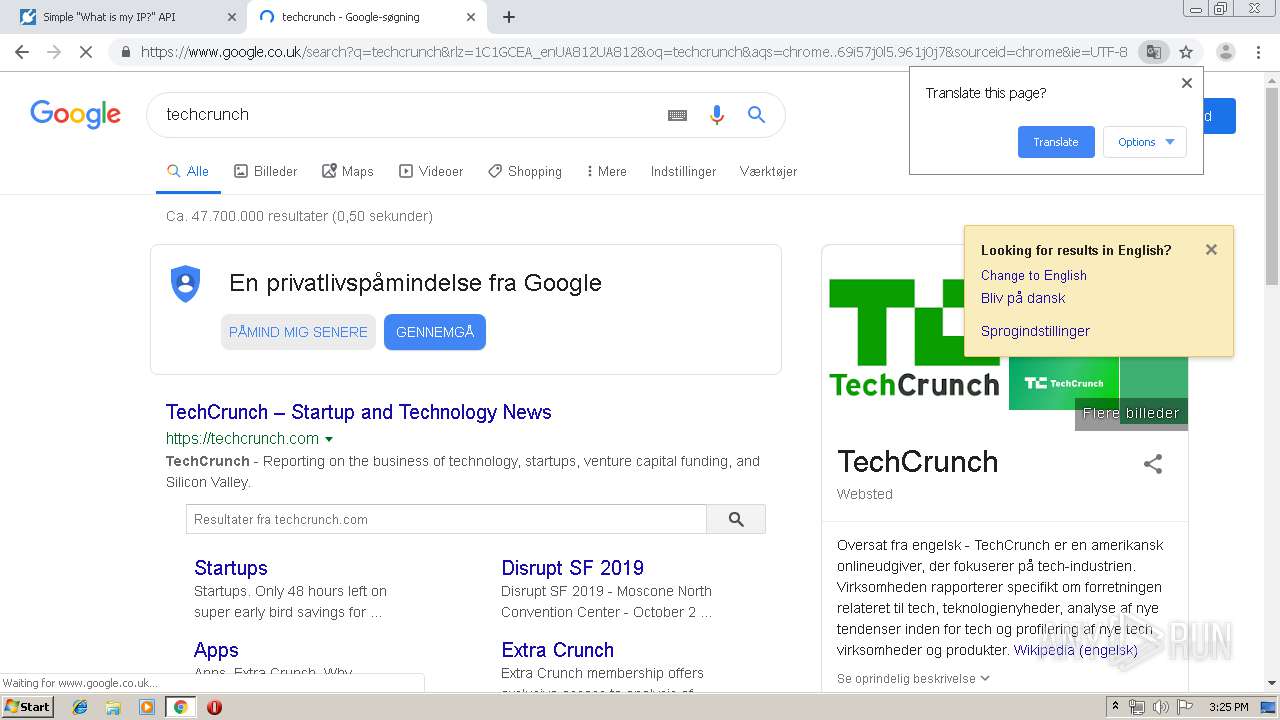Open TechCrunch – Startup and Technology News result

pyautogui.click(x=359, y=412)
